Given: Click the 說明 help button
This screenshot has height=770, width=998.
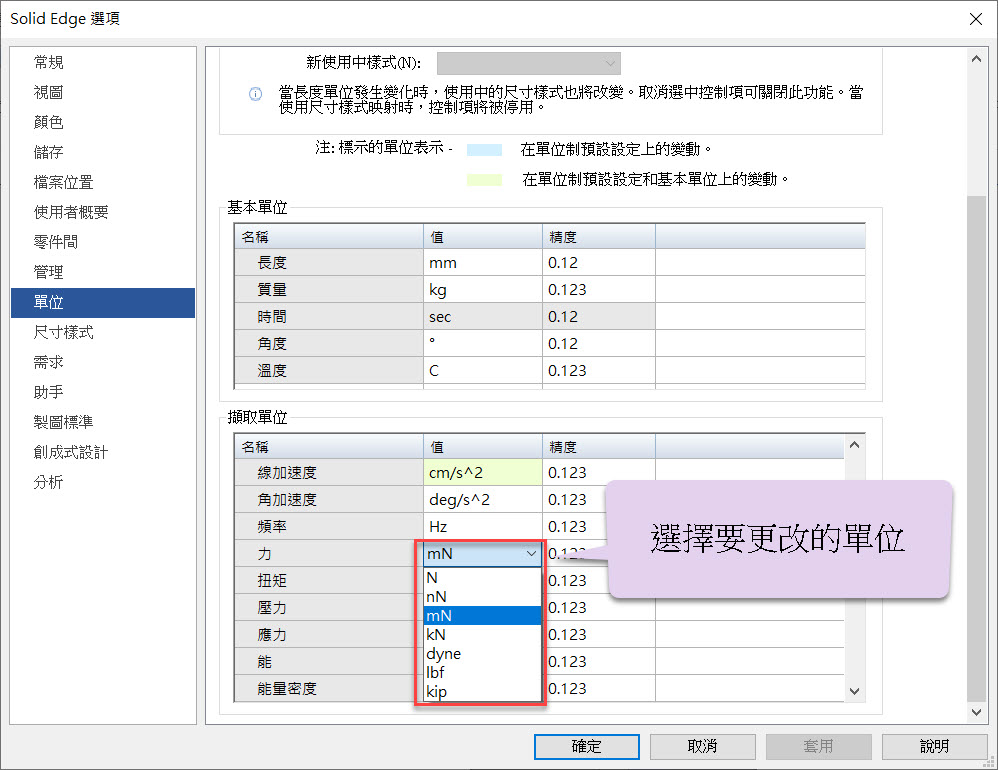Looking at the screenshot, I should point(934,746).
